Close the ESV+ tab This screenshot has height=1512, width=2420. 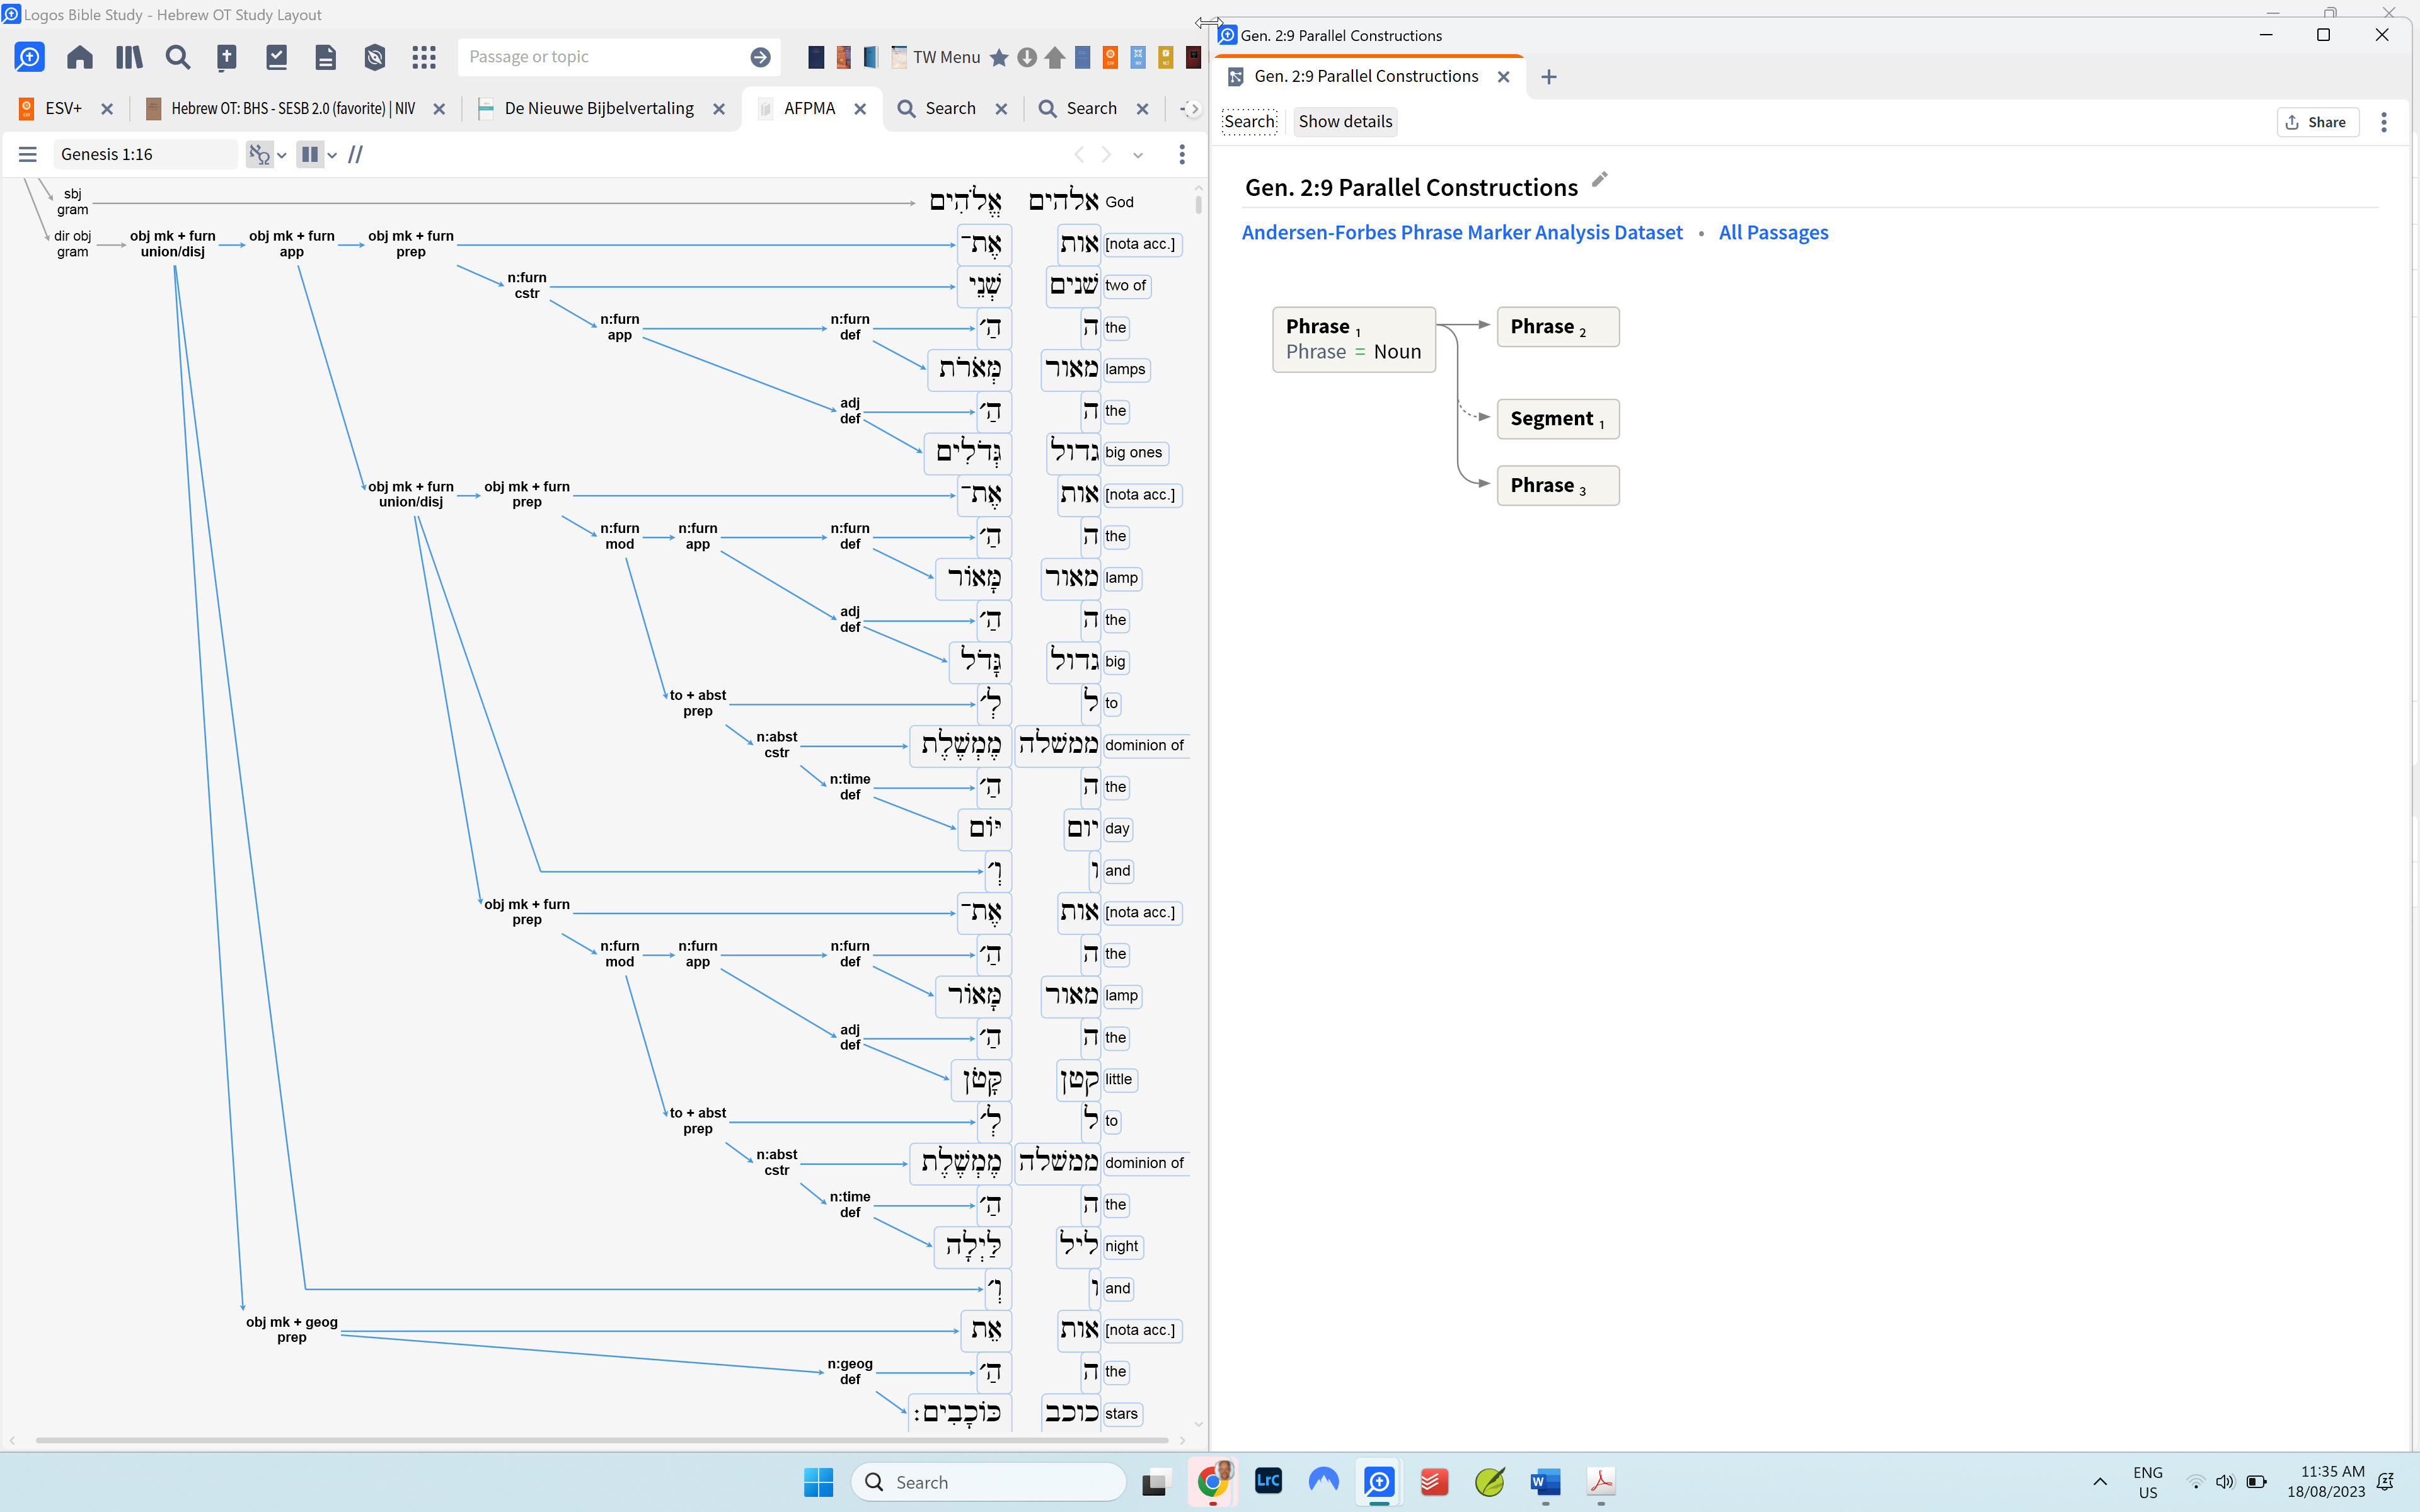click(x=107, y=108)
